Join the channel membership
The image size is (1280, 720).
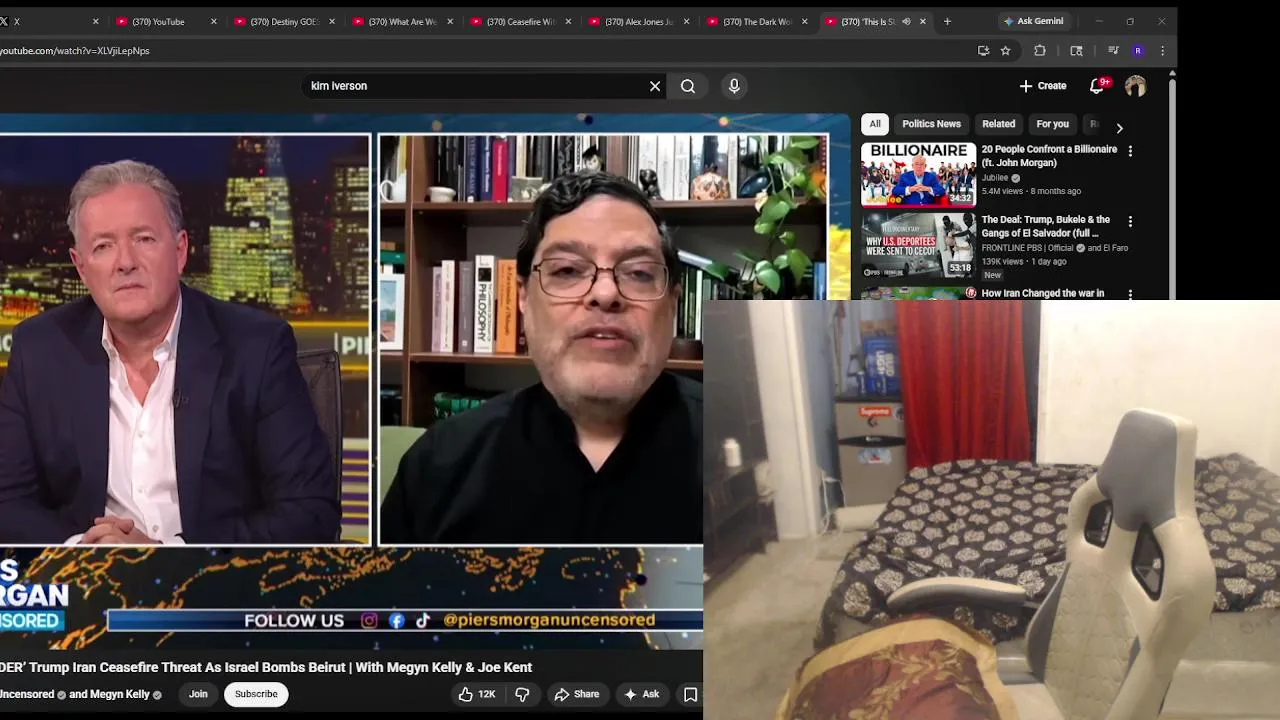pos(198,694)
